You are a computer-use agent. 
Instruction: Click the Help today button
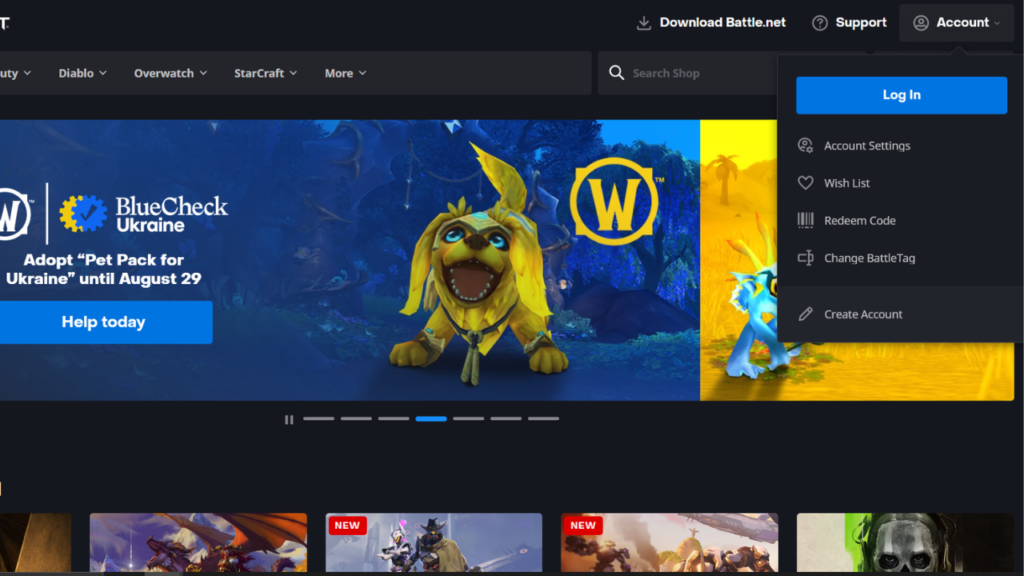coord(104,322)
